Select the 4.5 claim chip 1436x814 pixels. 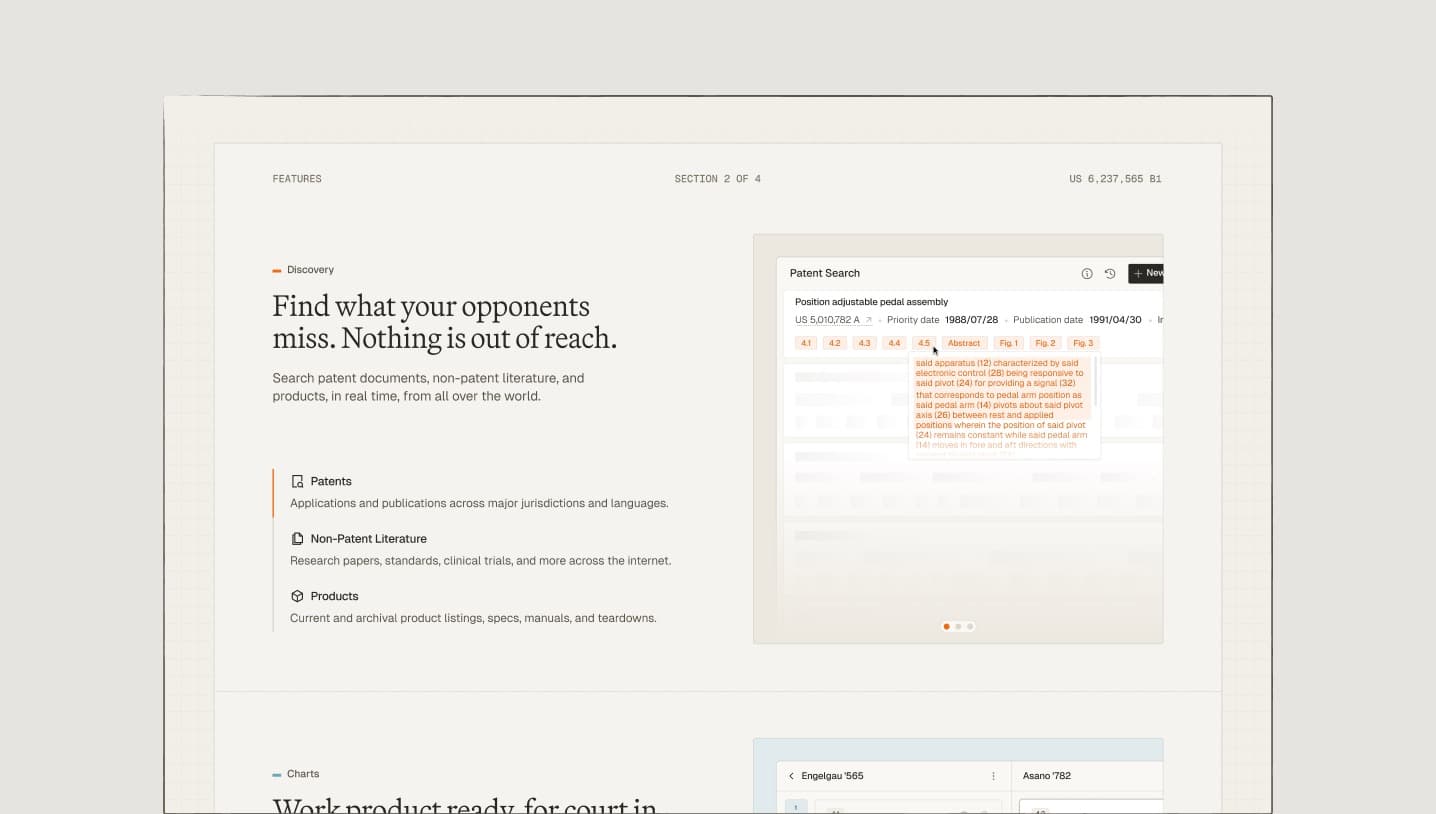[924, 343]
